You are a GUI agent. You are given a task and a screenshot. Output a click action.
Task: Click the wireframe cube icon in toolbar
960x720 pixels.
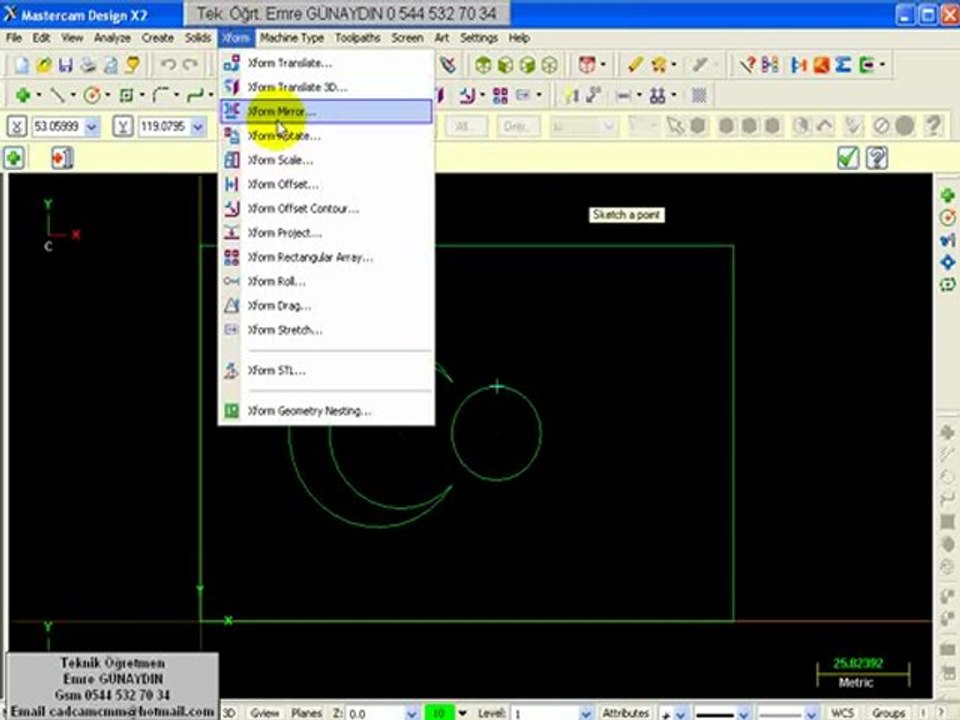[x=549, y=64]
